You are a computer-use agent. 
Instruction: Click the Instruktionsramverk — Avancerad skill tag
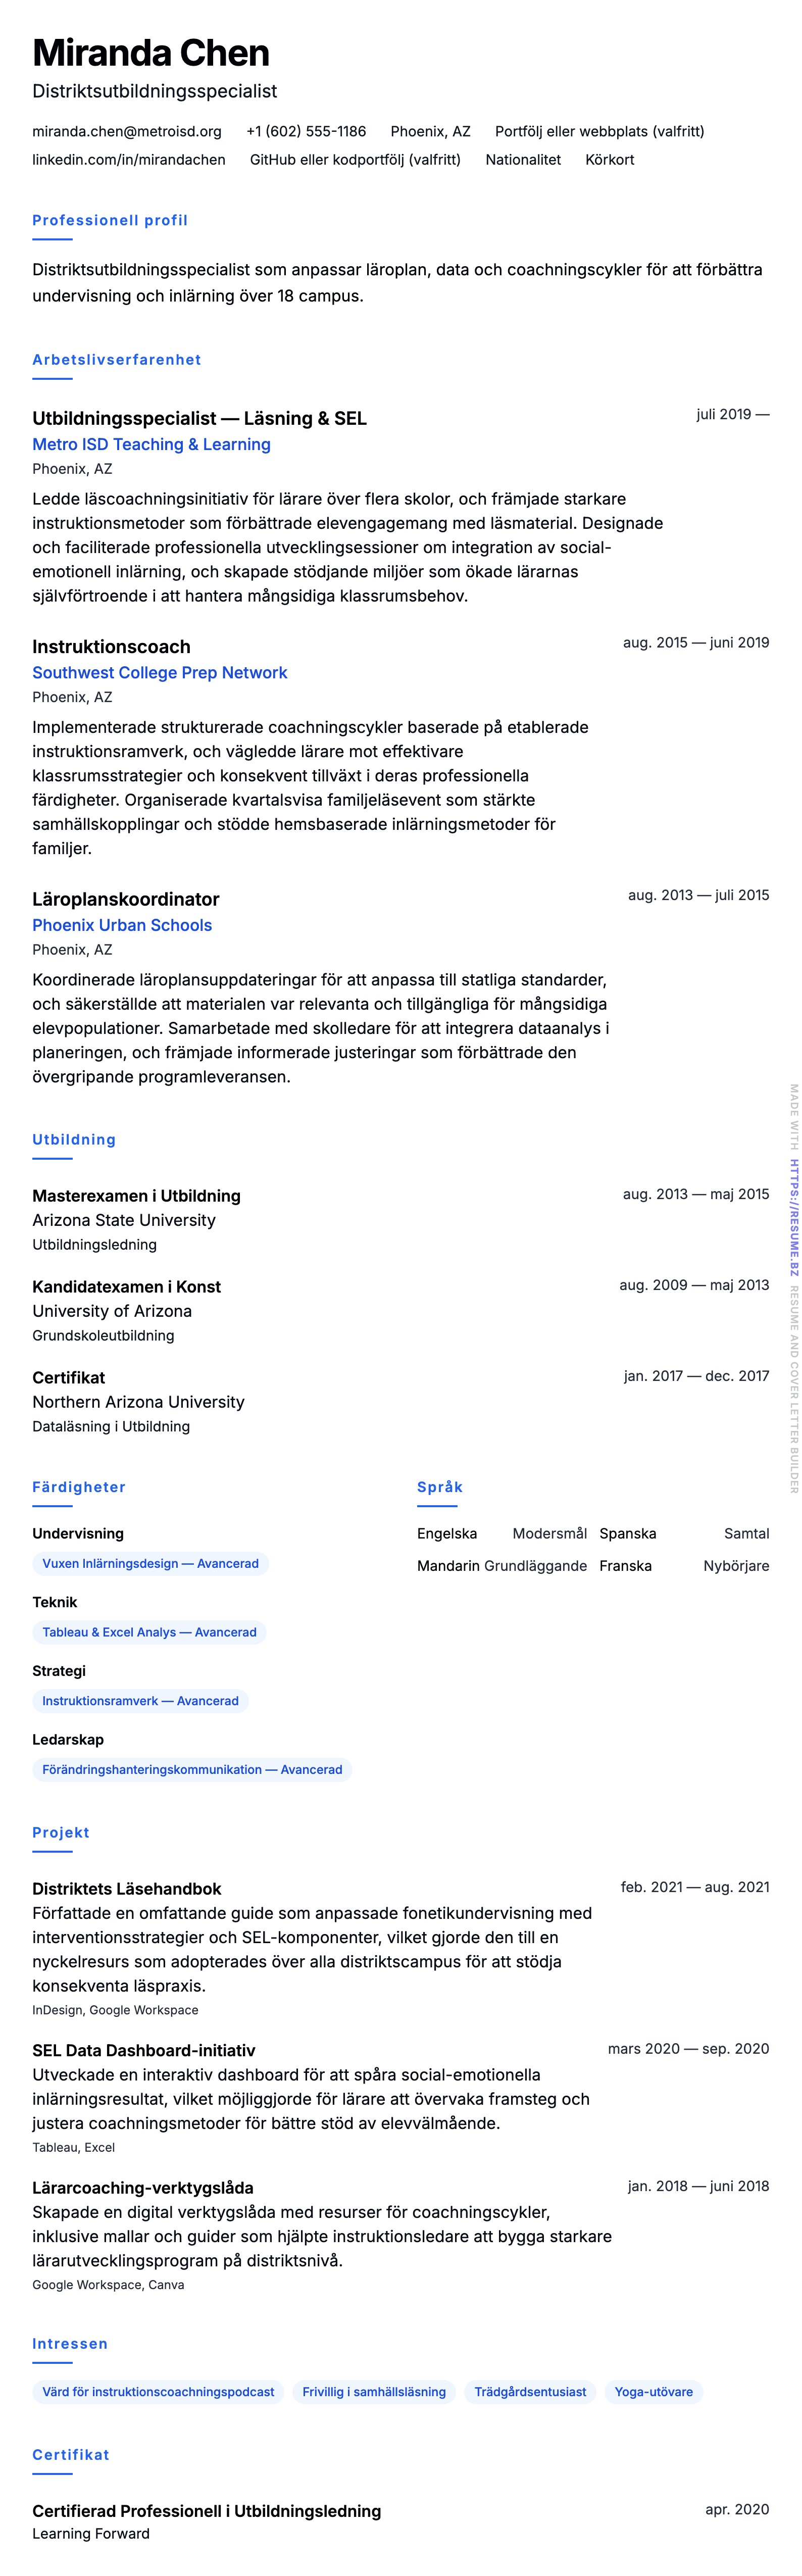click(x=140, y=1700)
